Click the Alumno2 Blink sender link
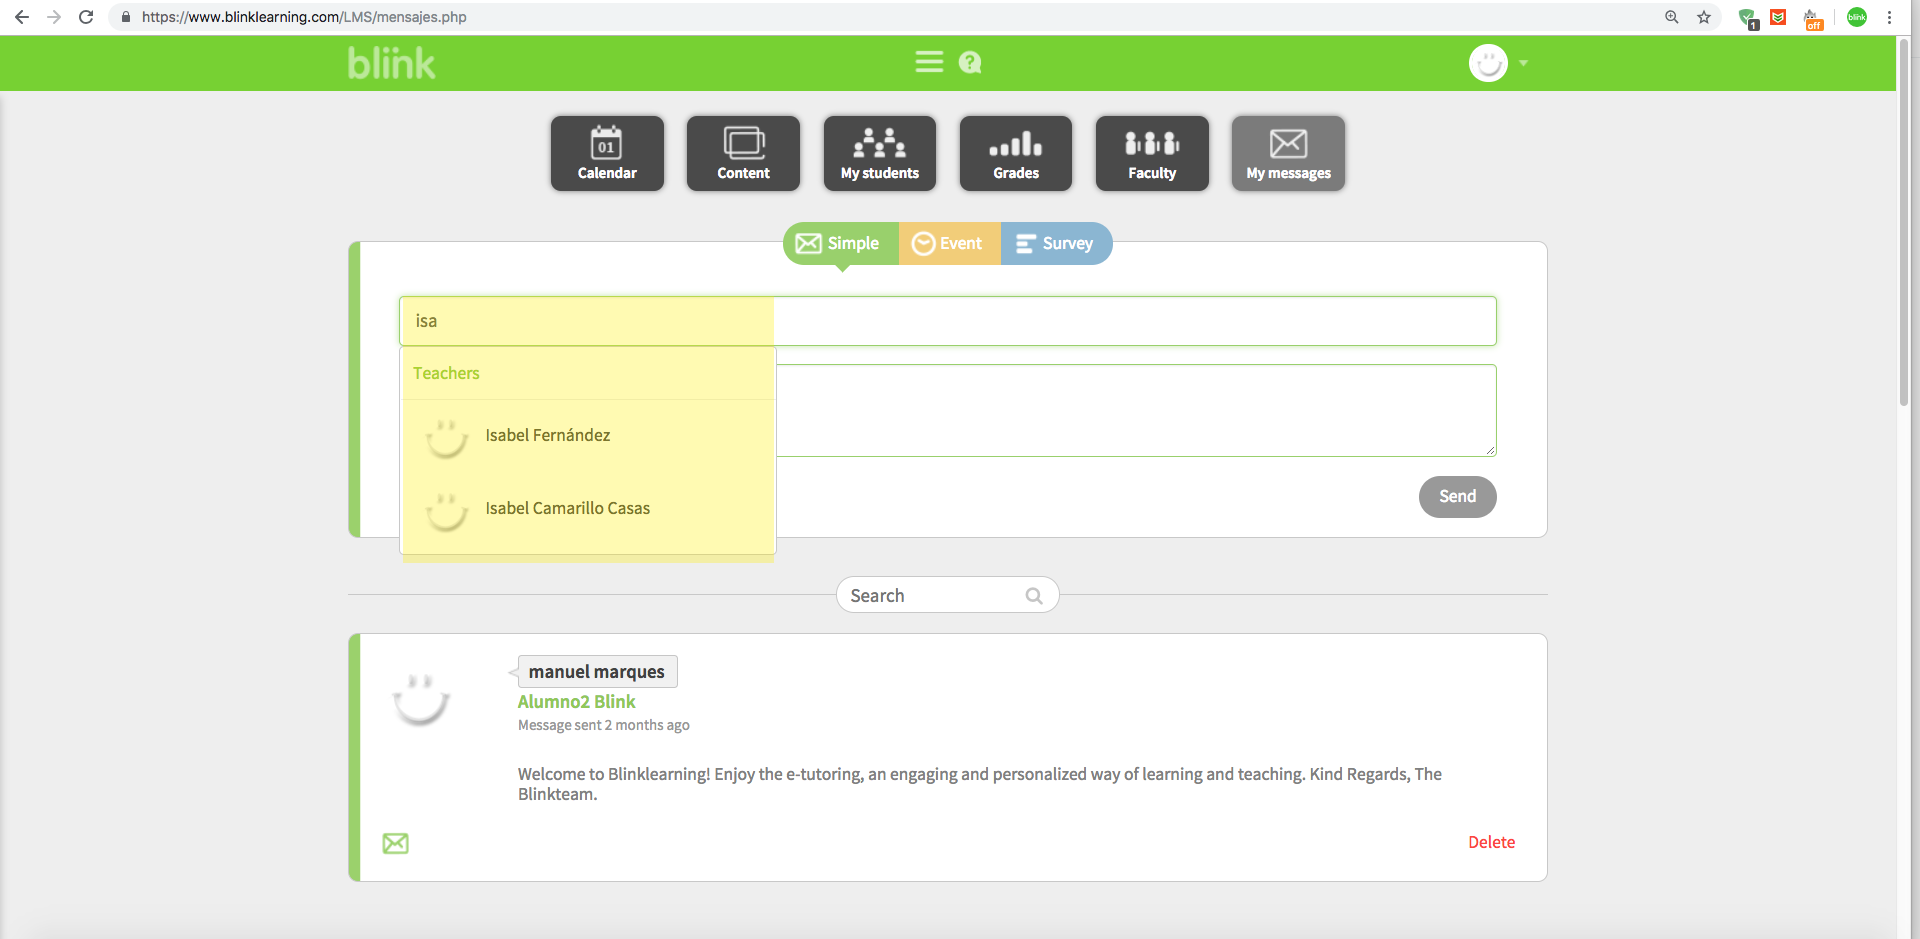1920x939 pixels. click(576, 702)
